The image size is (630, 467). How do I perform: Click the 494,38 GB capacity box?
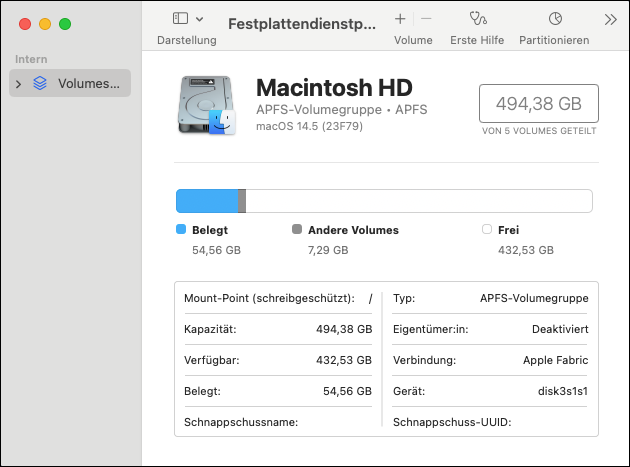(538, 103)
